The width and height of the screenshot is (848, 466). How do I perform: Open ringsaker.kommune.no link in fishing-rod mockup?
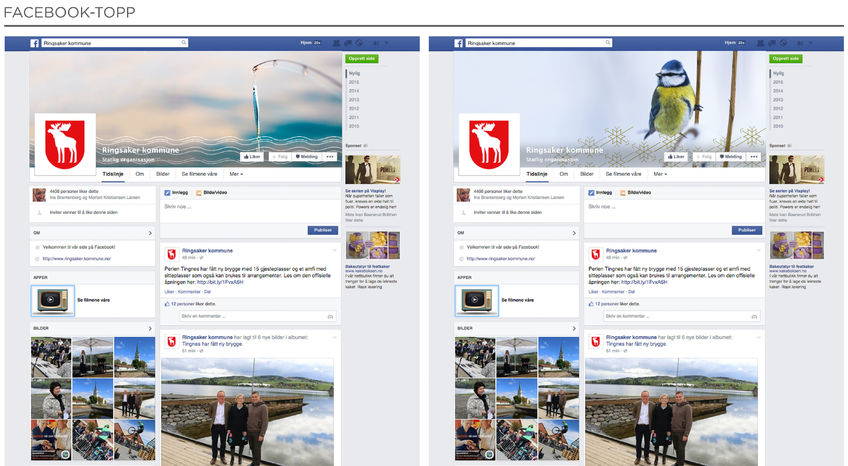(x=77, y=259)
